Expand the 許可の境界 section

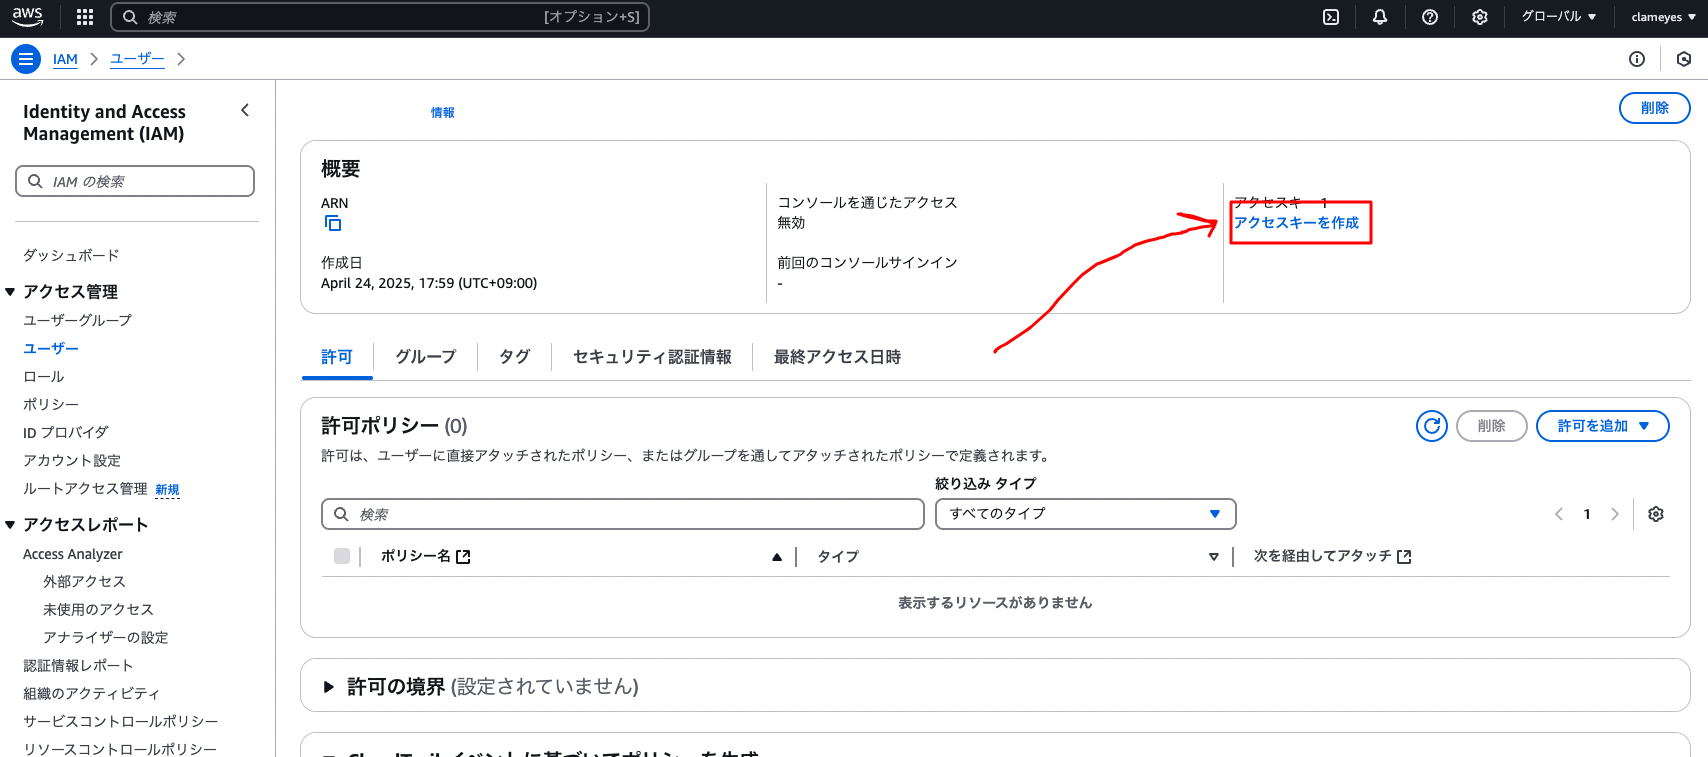coord(328,687)
